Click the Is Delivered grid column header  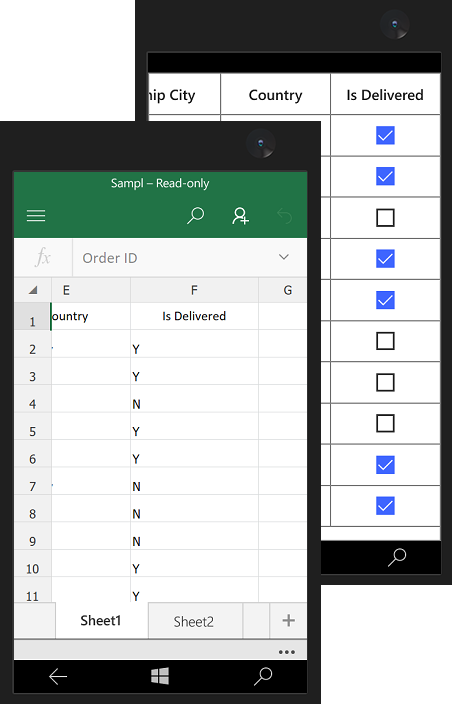tap(385, 95)
